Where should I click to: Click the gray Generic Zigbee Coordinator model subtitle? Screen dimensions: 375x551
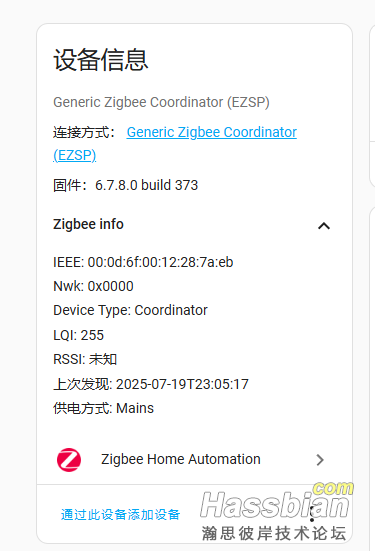(x=161, y=102)
